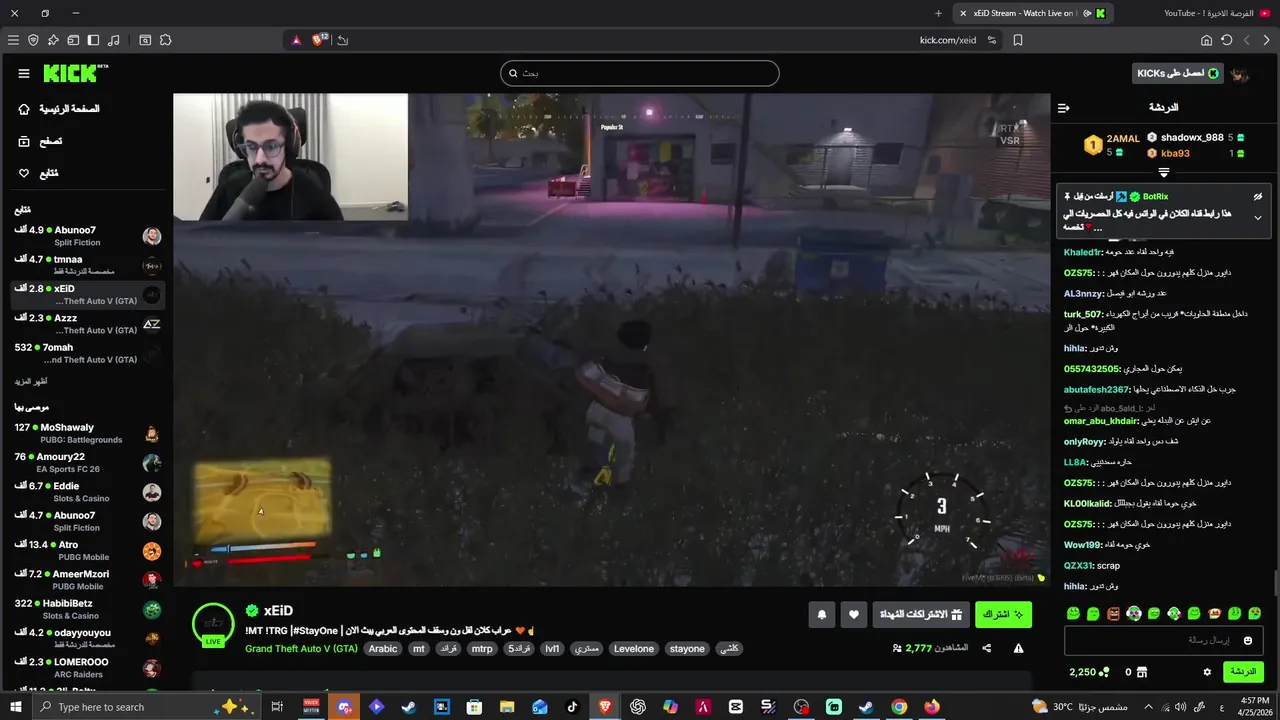
Task: Expand the chat leaderboard chevron
Action: (x=1163, y=173)
